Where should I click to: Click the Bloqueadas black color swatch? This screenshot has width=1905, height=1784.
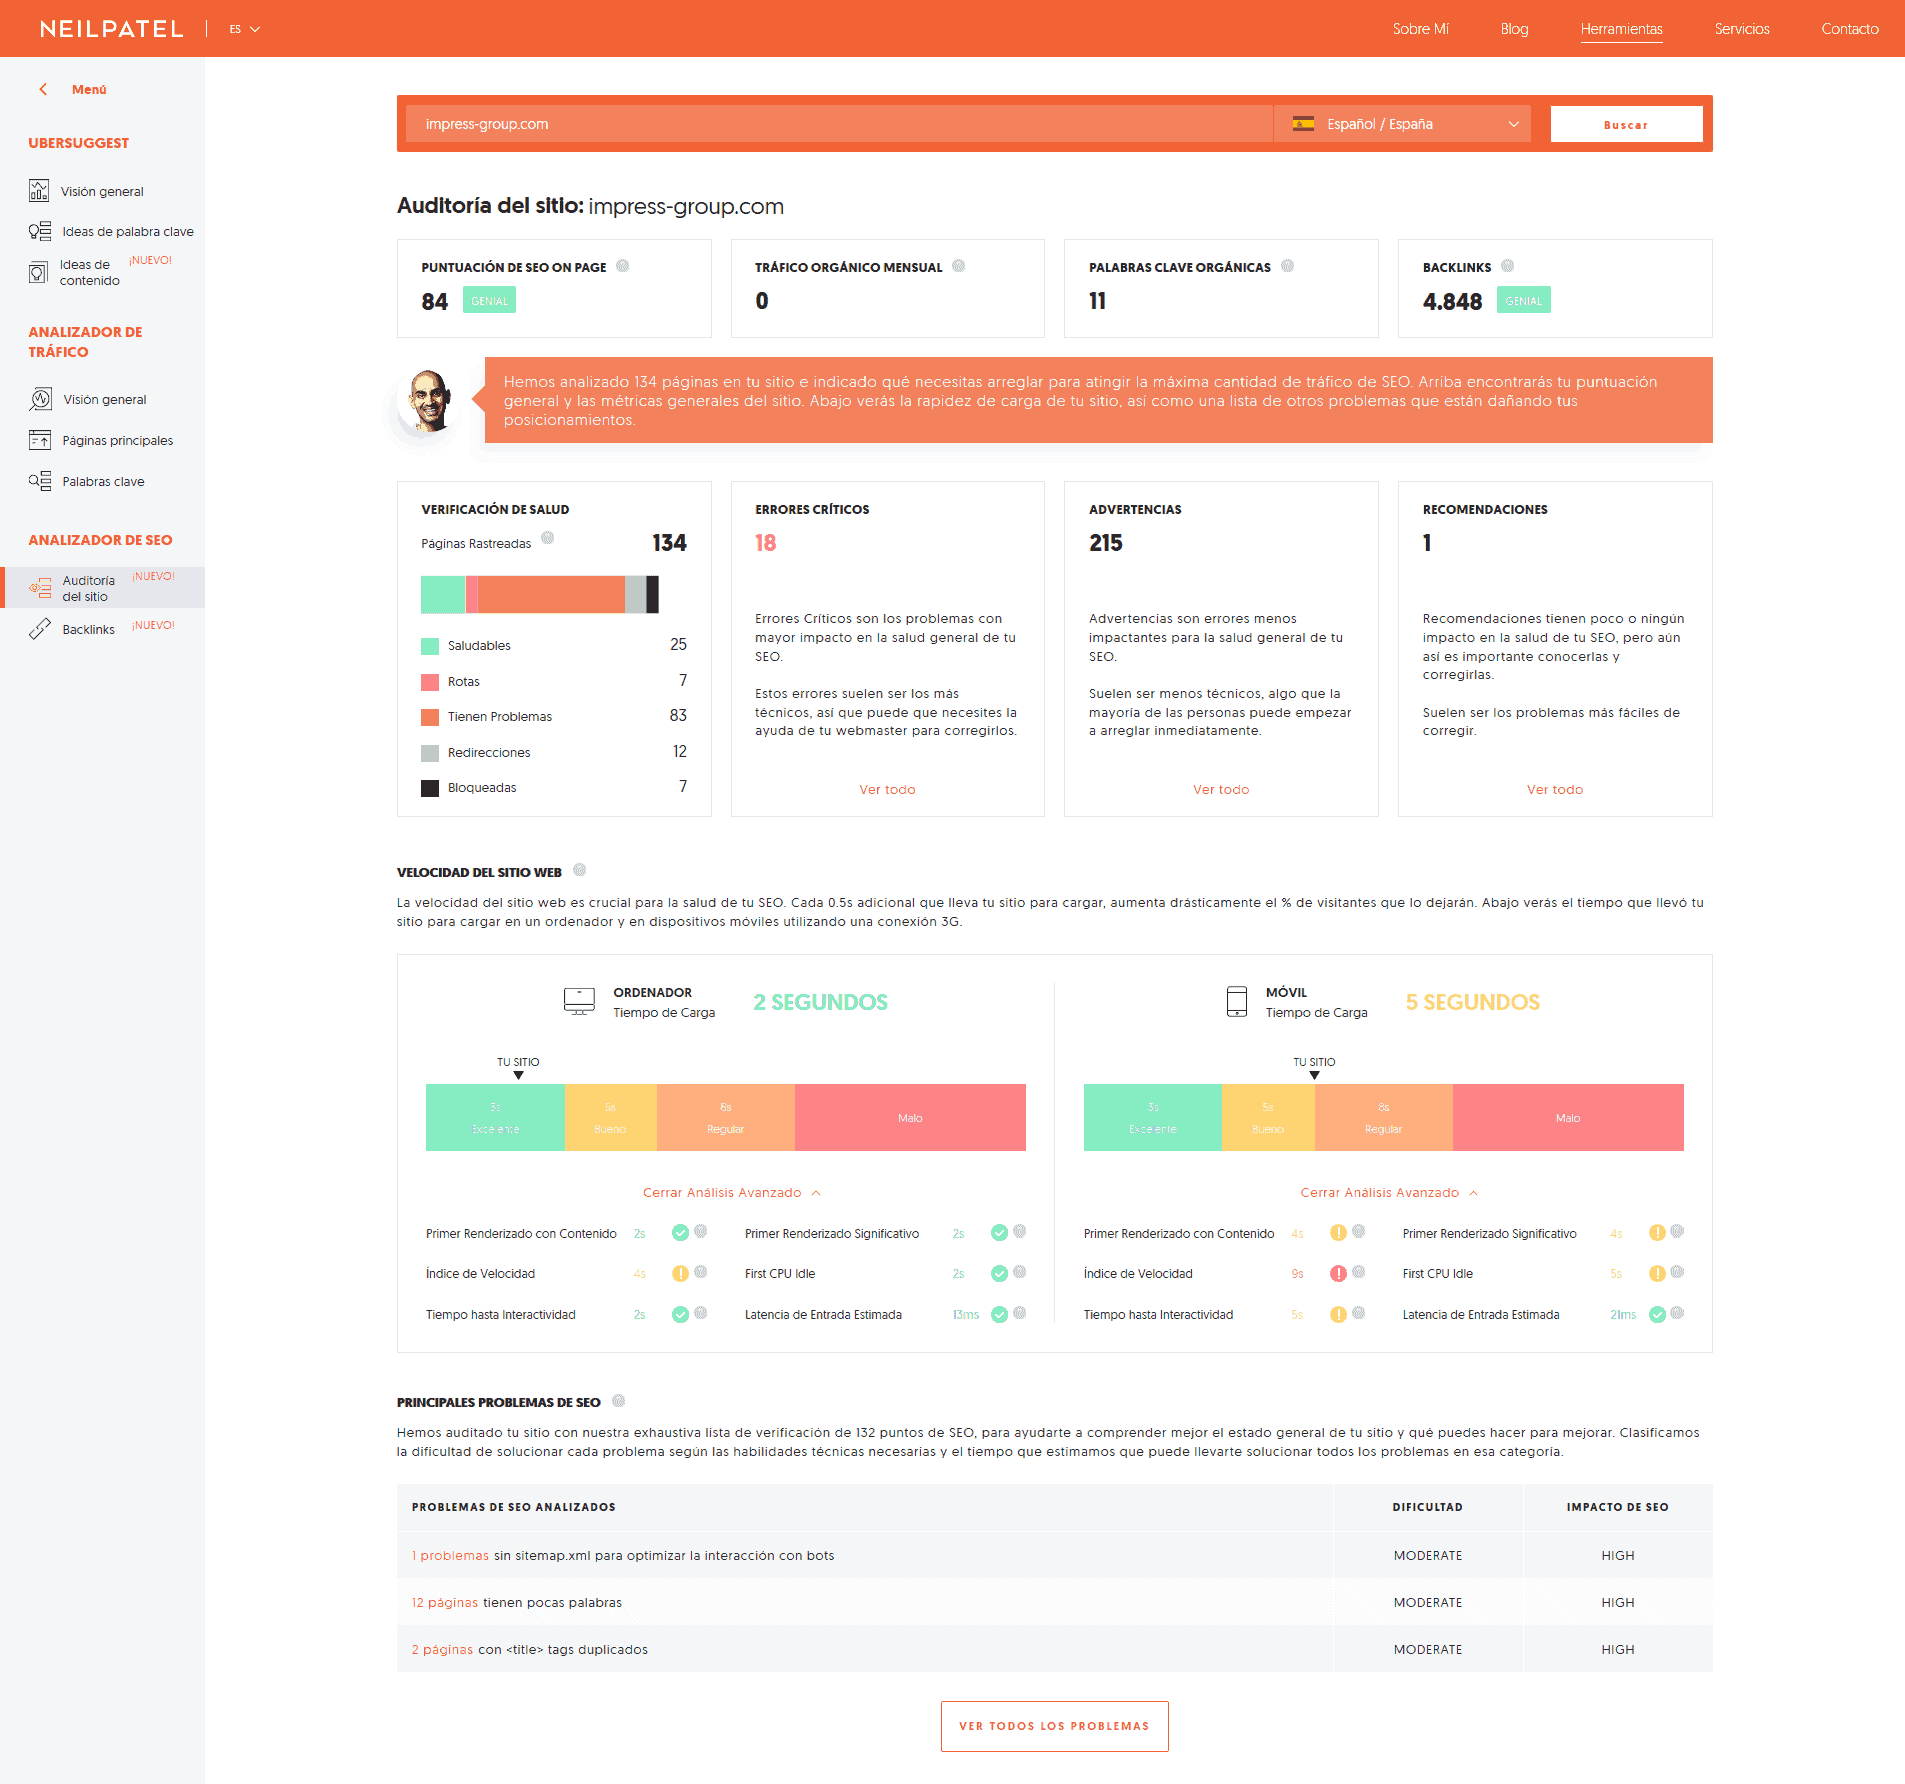[430, 788]
